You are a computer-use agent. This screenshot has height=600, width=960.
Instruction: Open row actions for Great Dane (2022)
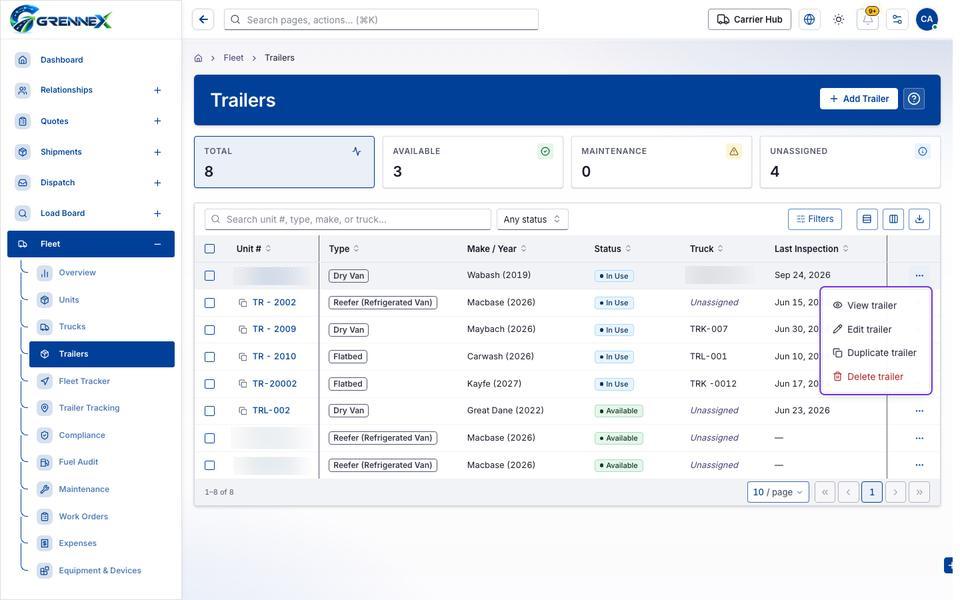(920, 411)
